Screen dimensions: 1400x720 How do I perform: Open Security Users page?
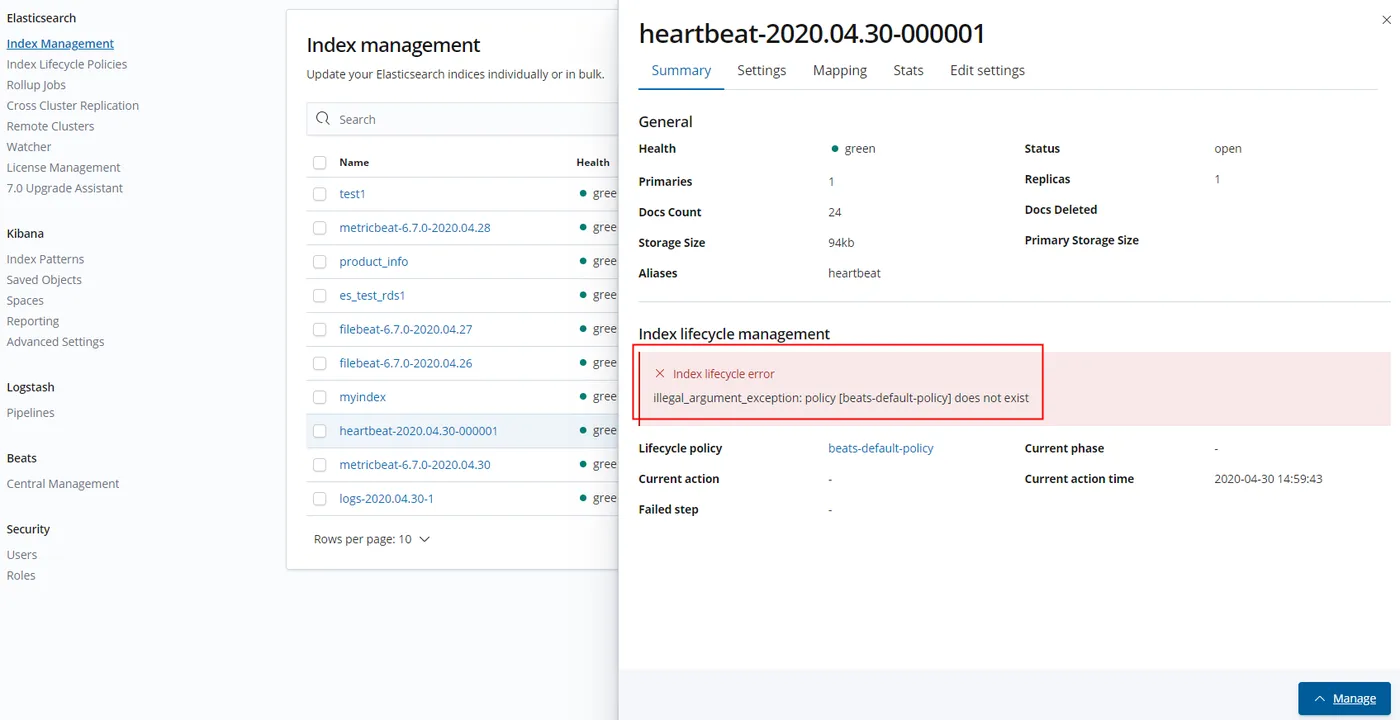coord(22,555)
